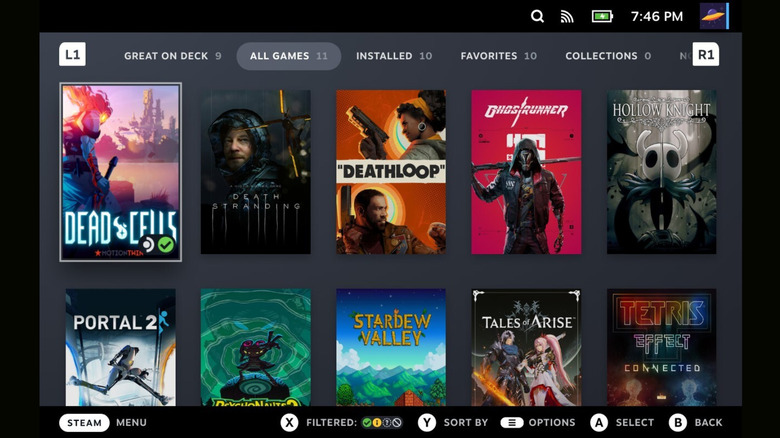Choose the Tales of Arise cover
The height and width of the screenshot is (438, 780).
click(x=526, y=347)
